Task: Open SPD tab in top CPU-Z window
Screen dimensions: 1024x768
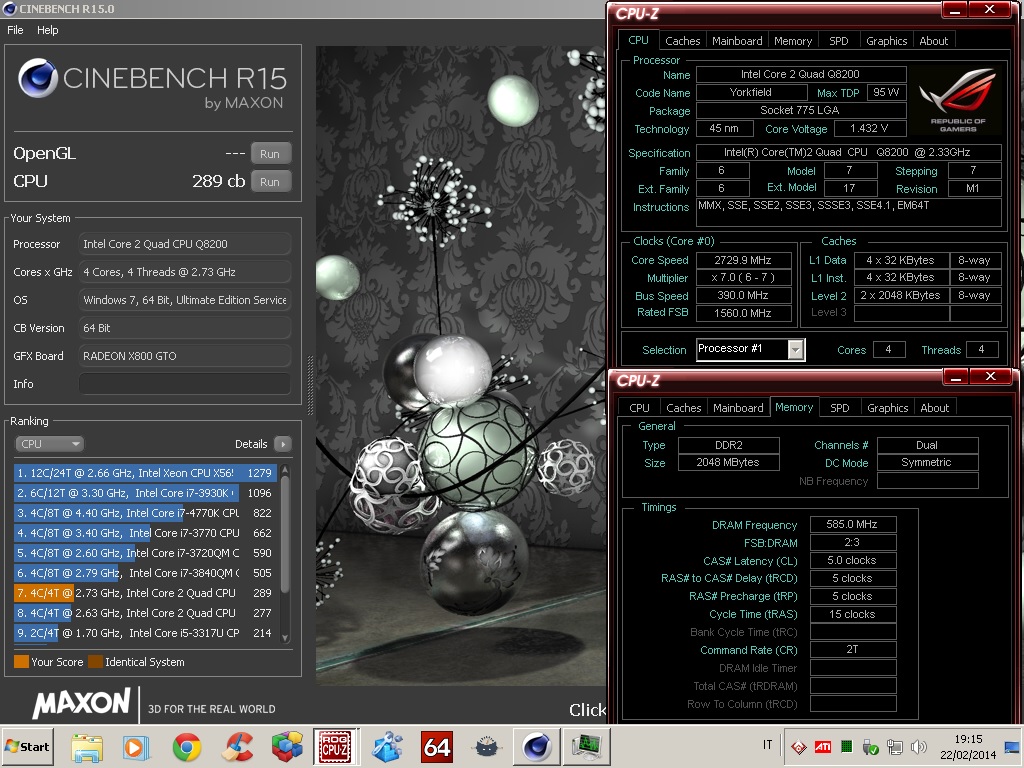Action: (839, 40)
